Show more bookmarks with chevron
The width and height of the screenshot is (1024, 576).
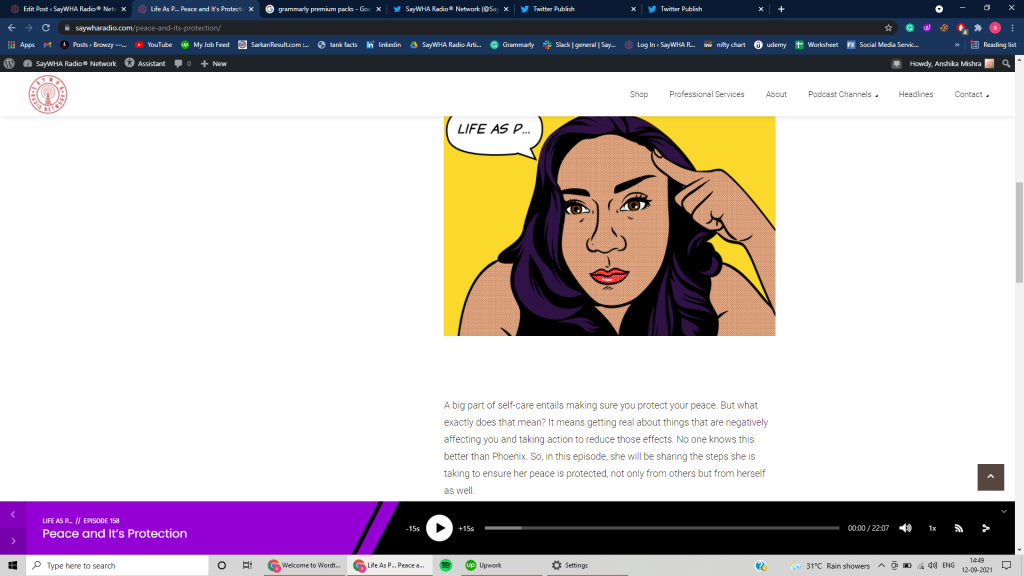click(957, 44)
